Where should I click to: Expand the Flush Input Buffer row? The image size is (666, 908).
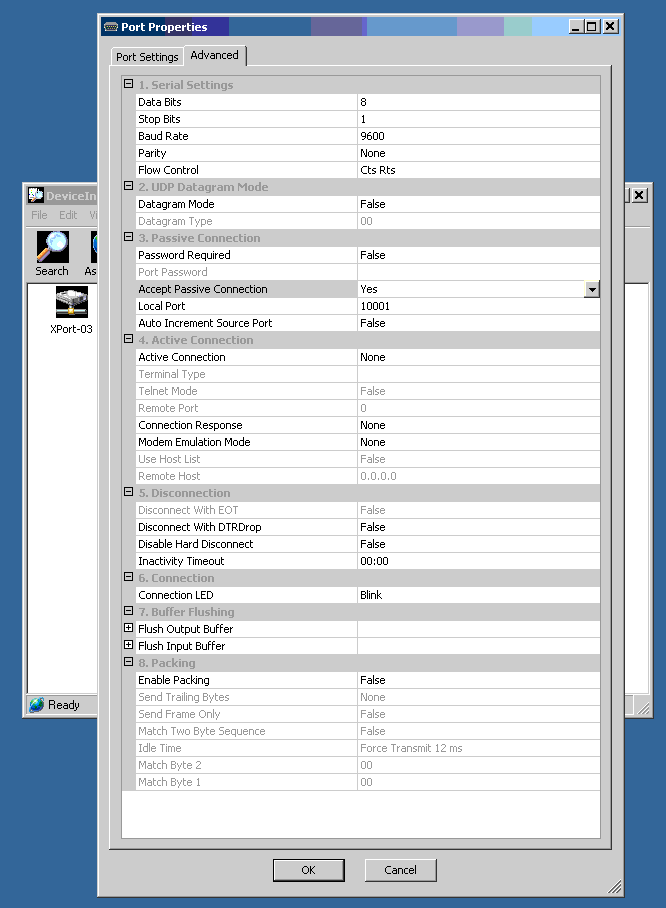click(129, 645)
